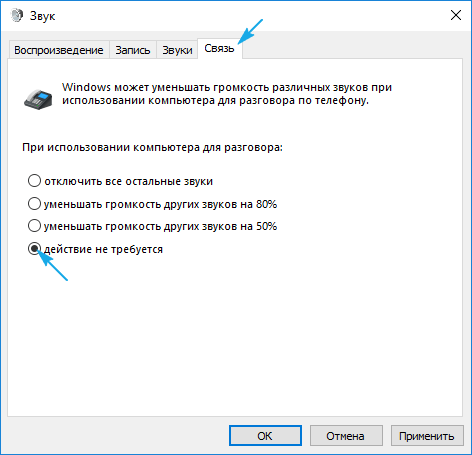Click the speaker icon in the title bar
This screenshot has height=455, width=472.
tap(16, 16)
